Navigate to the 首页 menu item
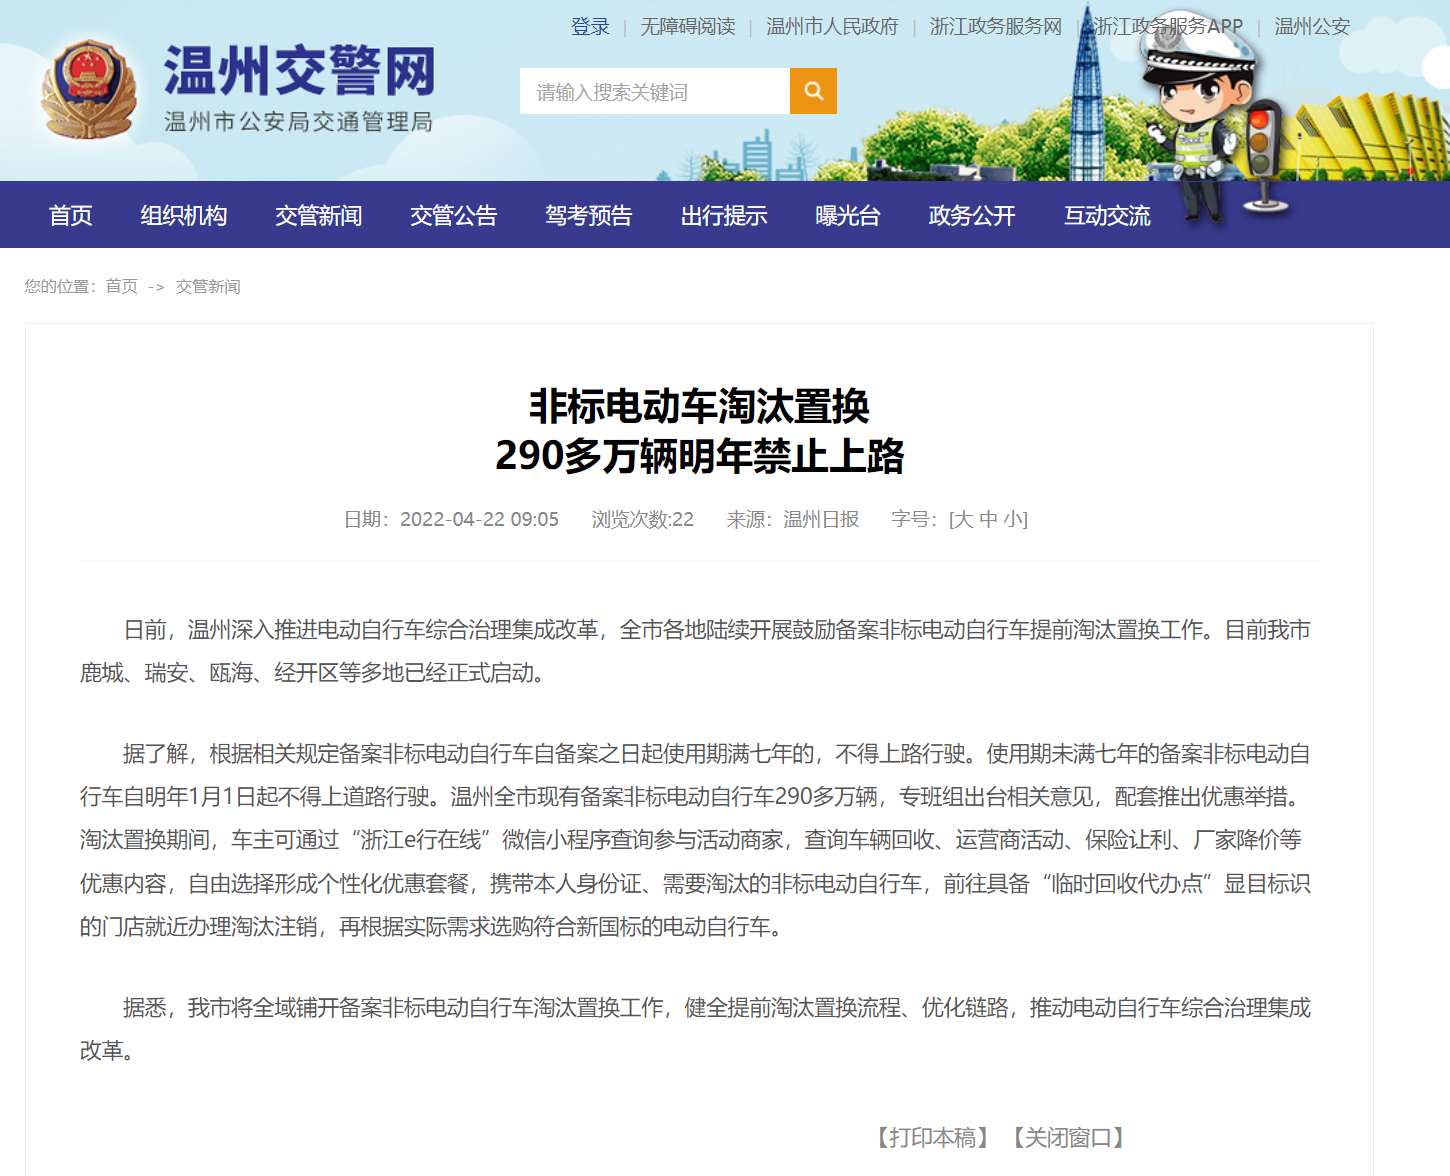Image resolution: width=1450 pixels, height=1176 pixels. tap(70, 216)
